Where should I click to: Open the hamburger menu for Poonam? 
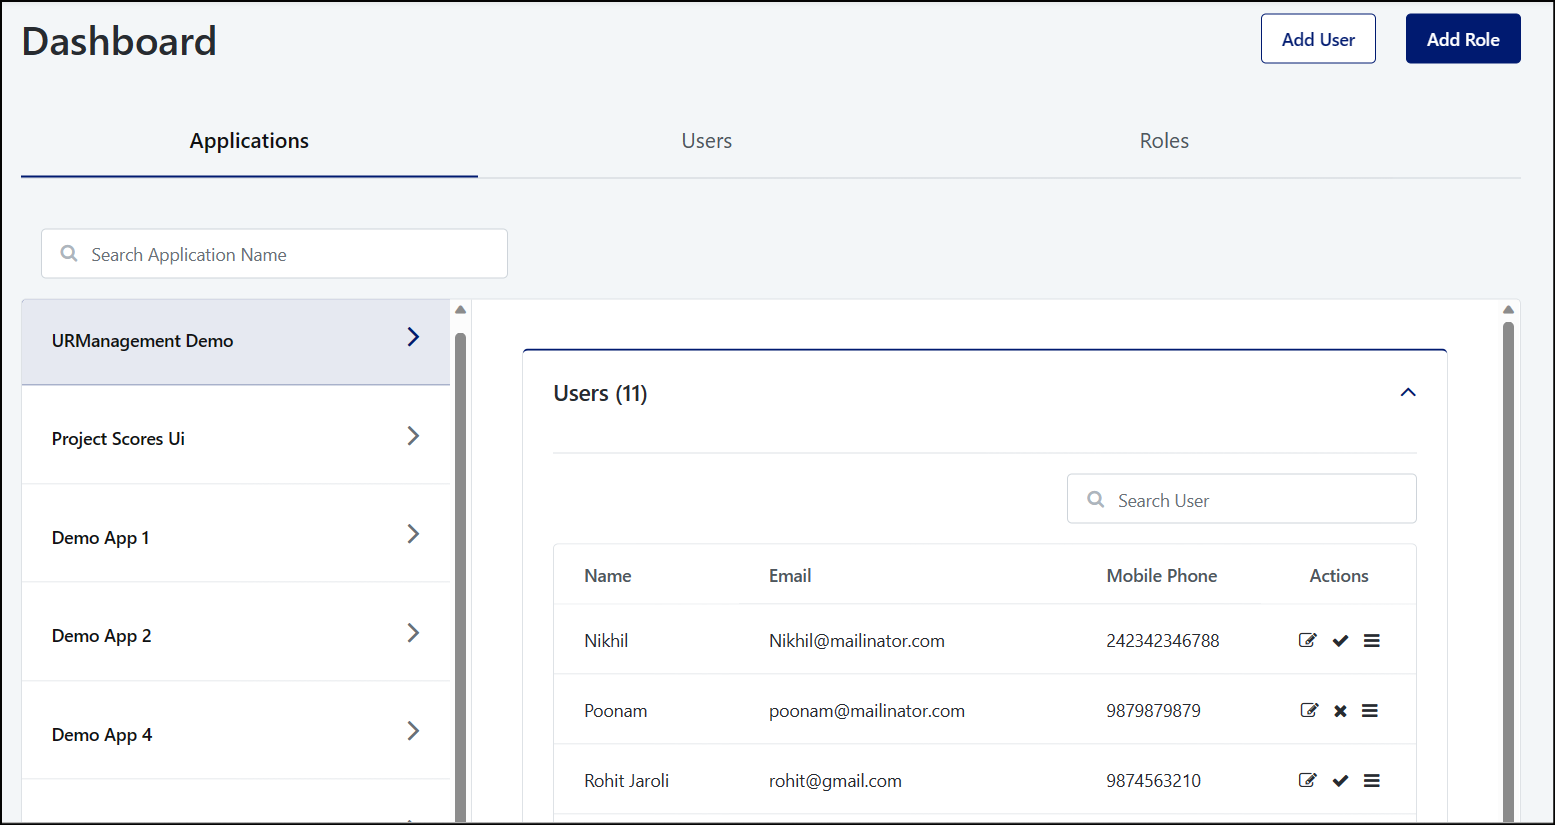coord(1371,711)
